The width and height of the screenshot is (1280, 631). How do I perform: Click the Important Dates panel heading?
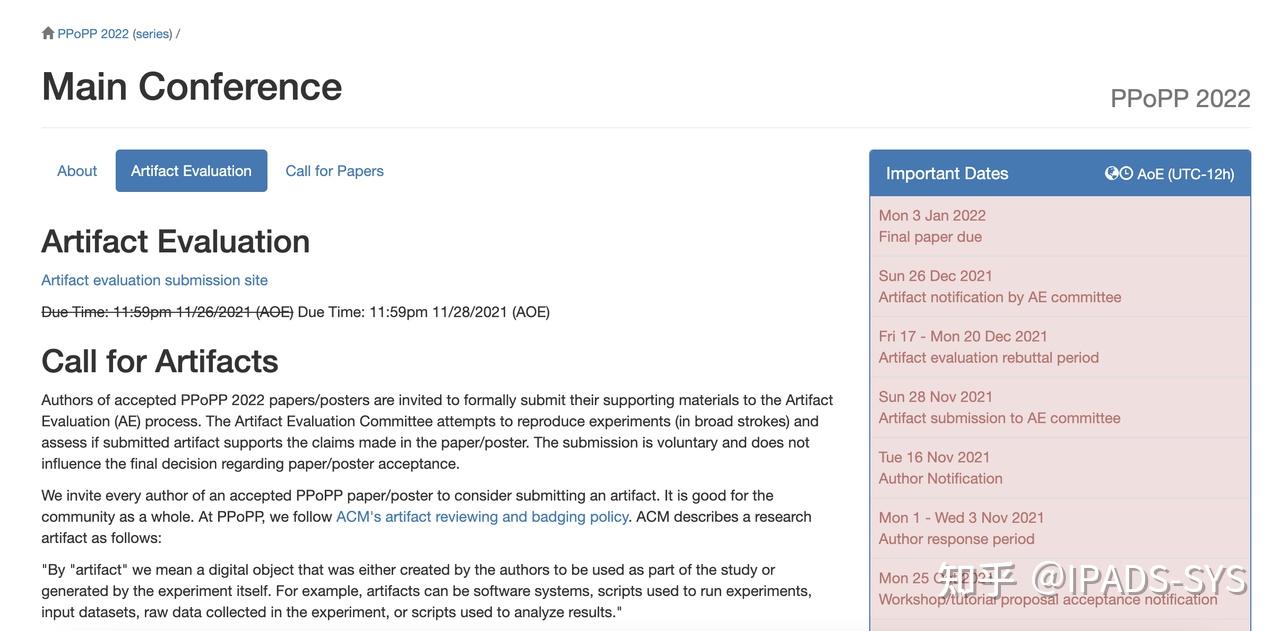(x=947, y=173)
